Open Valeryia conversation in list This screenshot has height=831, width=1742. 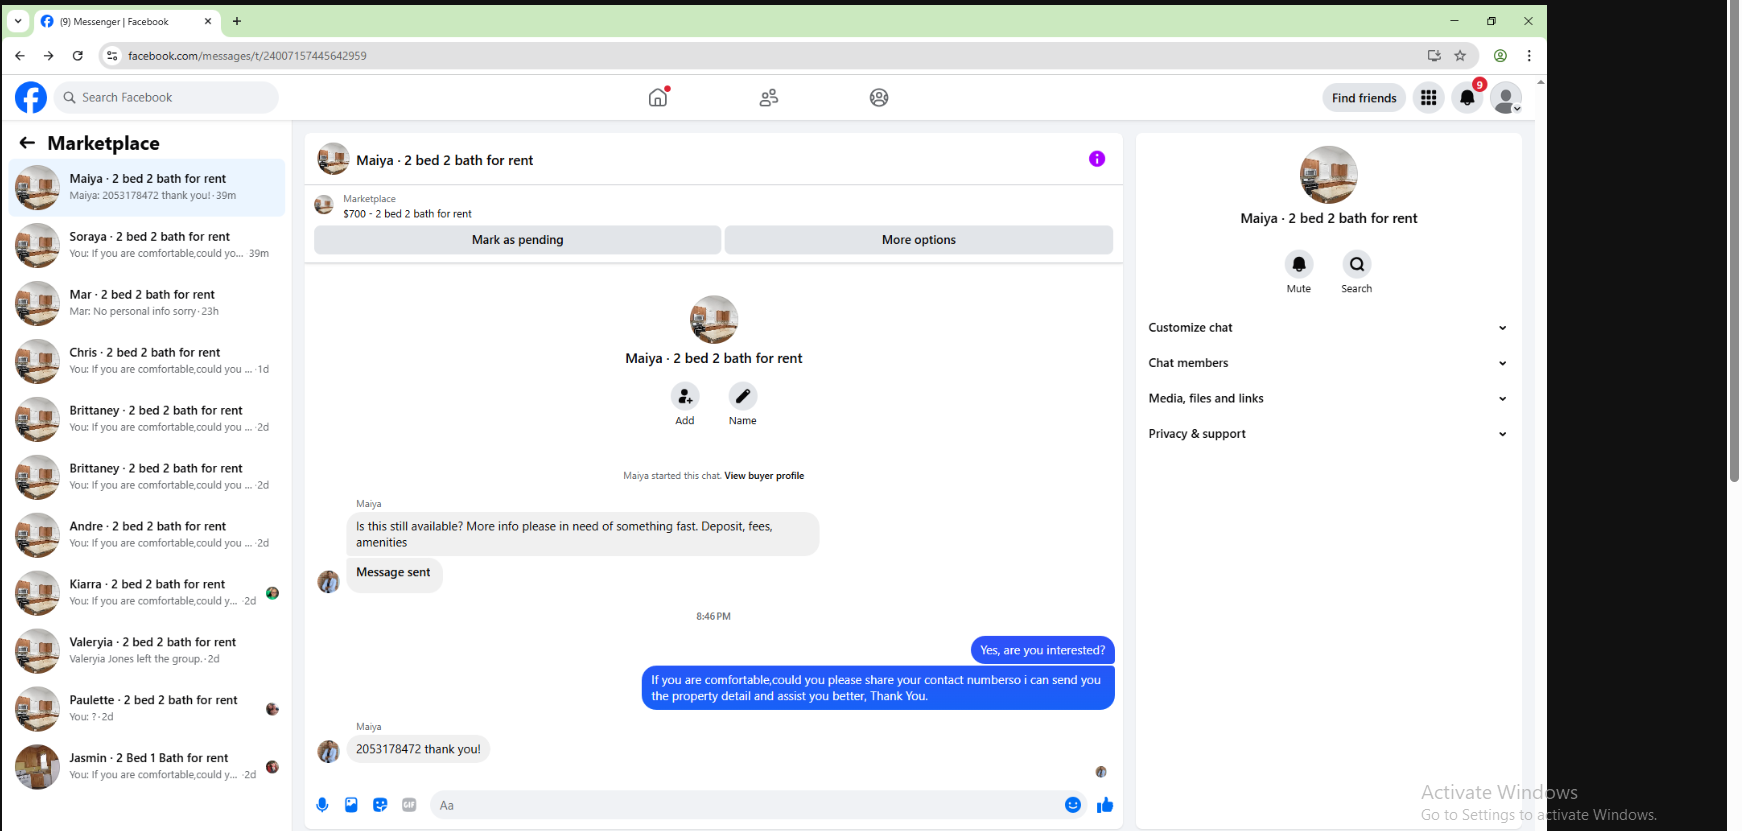(x=147, y=651)
